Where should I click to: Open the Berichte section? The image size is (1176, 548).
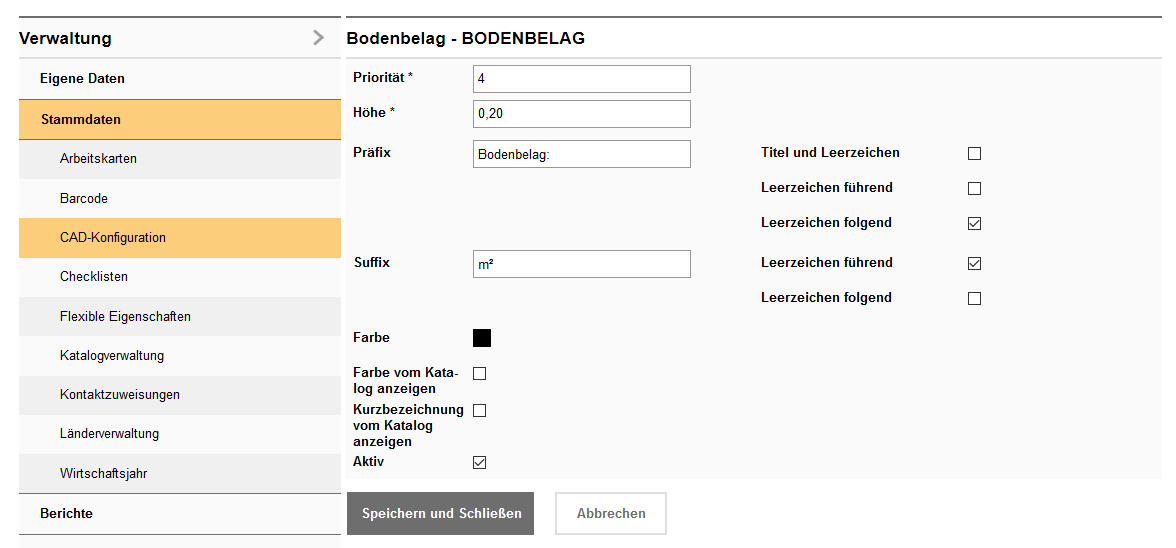(x=66, y=514)
